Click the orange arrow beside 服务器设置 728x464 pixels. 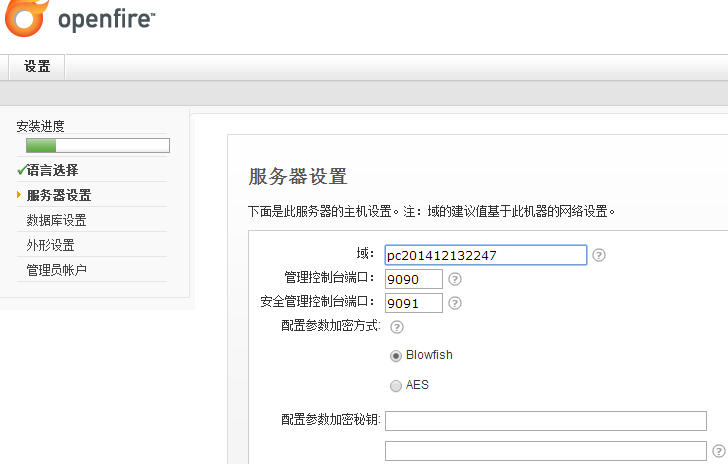point(19,195)
